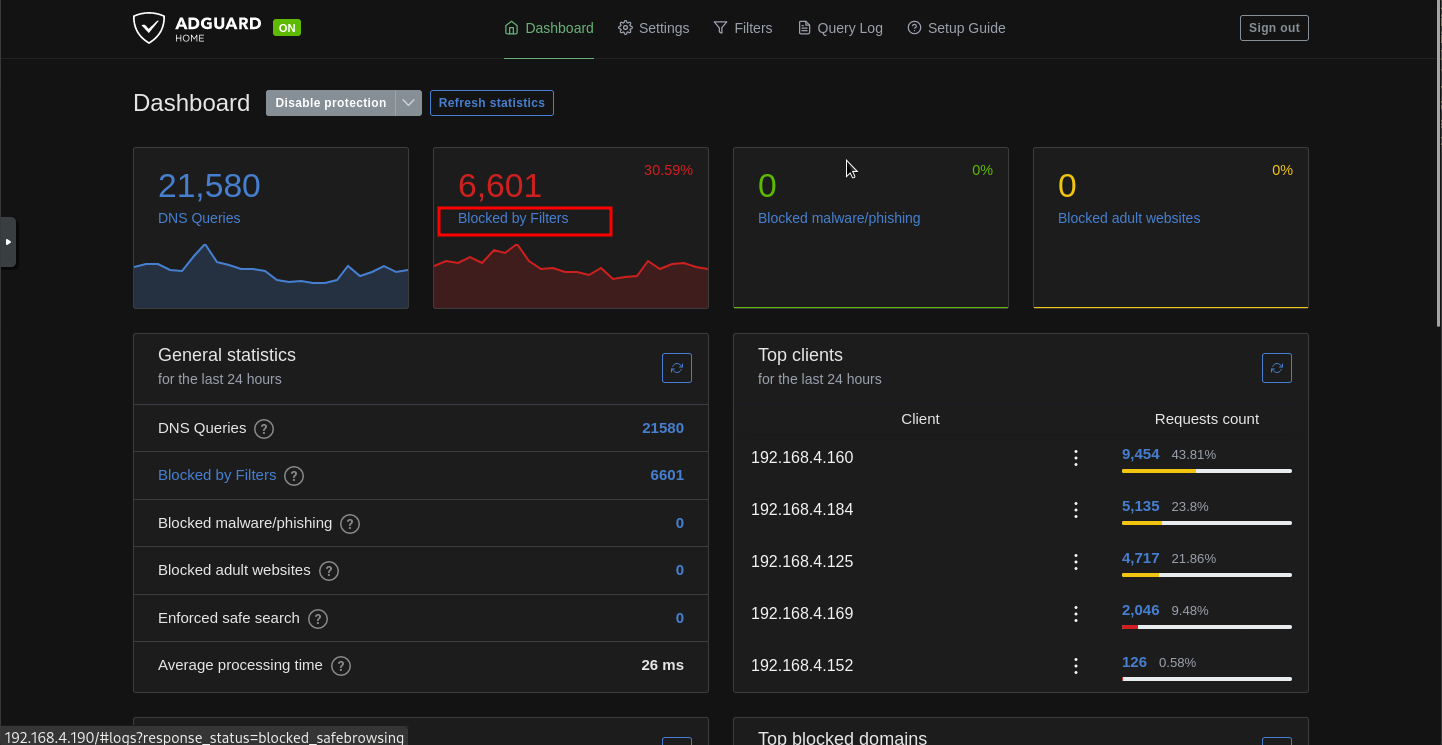Click the 43.81% percentage text
Screen dimensions: 1442x745
coord(1194,455)
